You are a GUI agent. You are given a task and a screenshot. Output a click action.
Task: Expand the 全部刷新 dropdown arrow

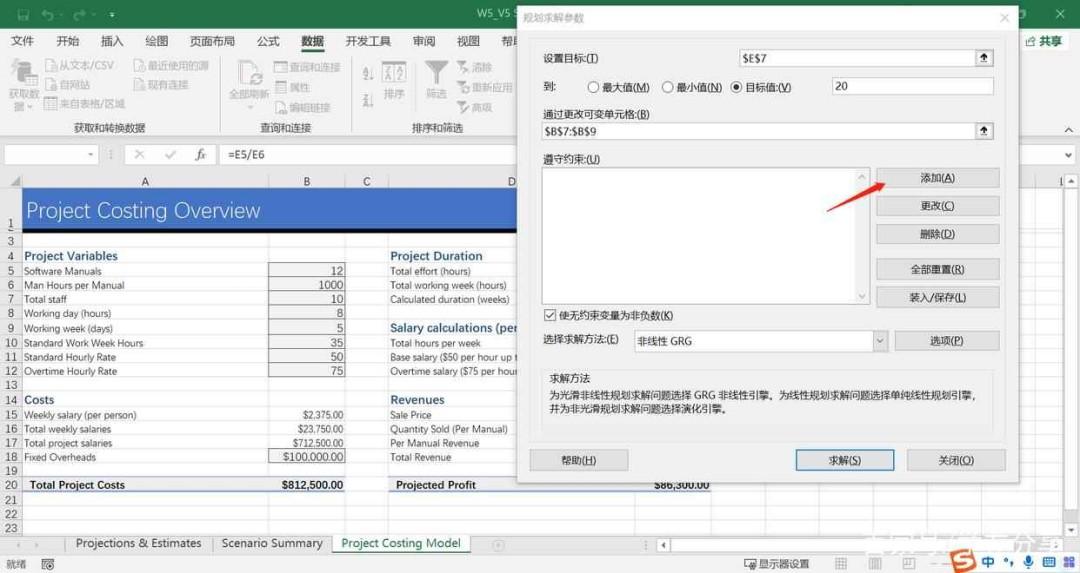(249, 107)
